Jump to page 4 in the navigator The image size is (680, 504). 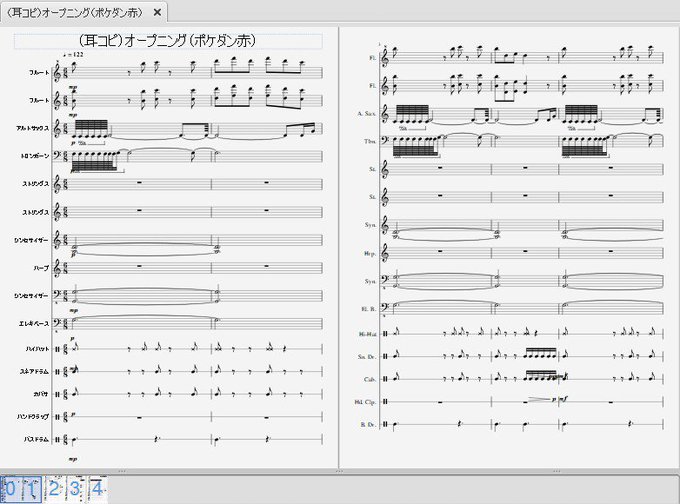[98, 489]
